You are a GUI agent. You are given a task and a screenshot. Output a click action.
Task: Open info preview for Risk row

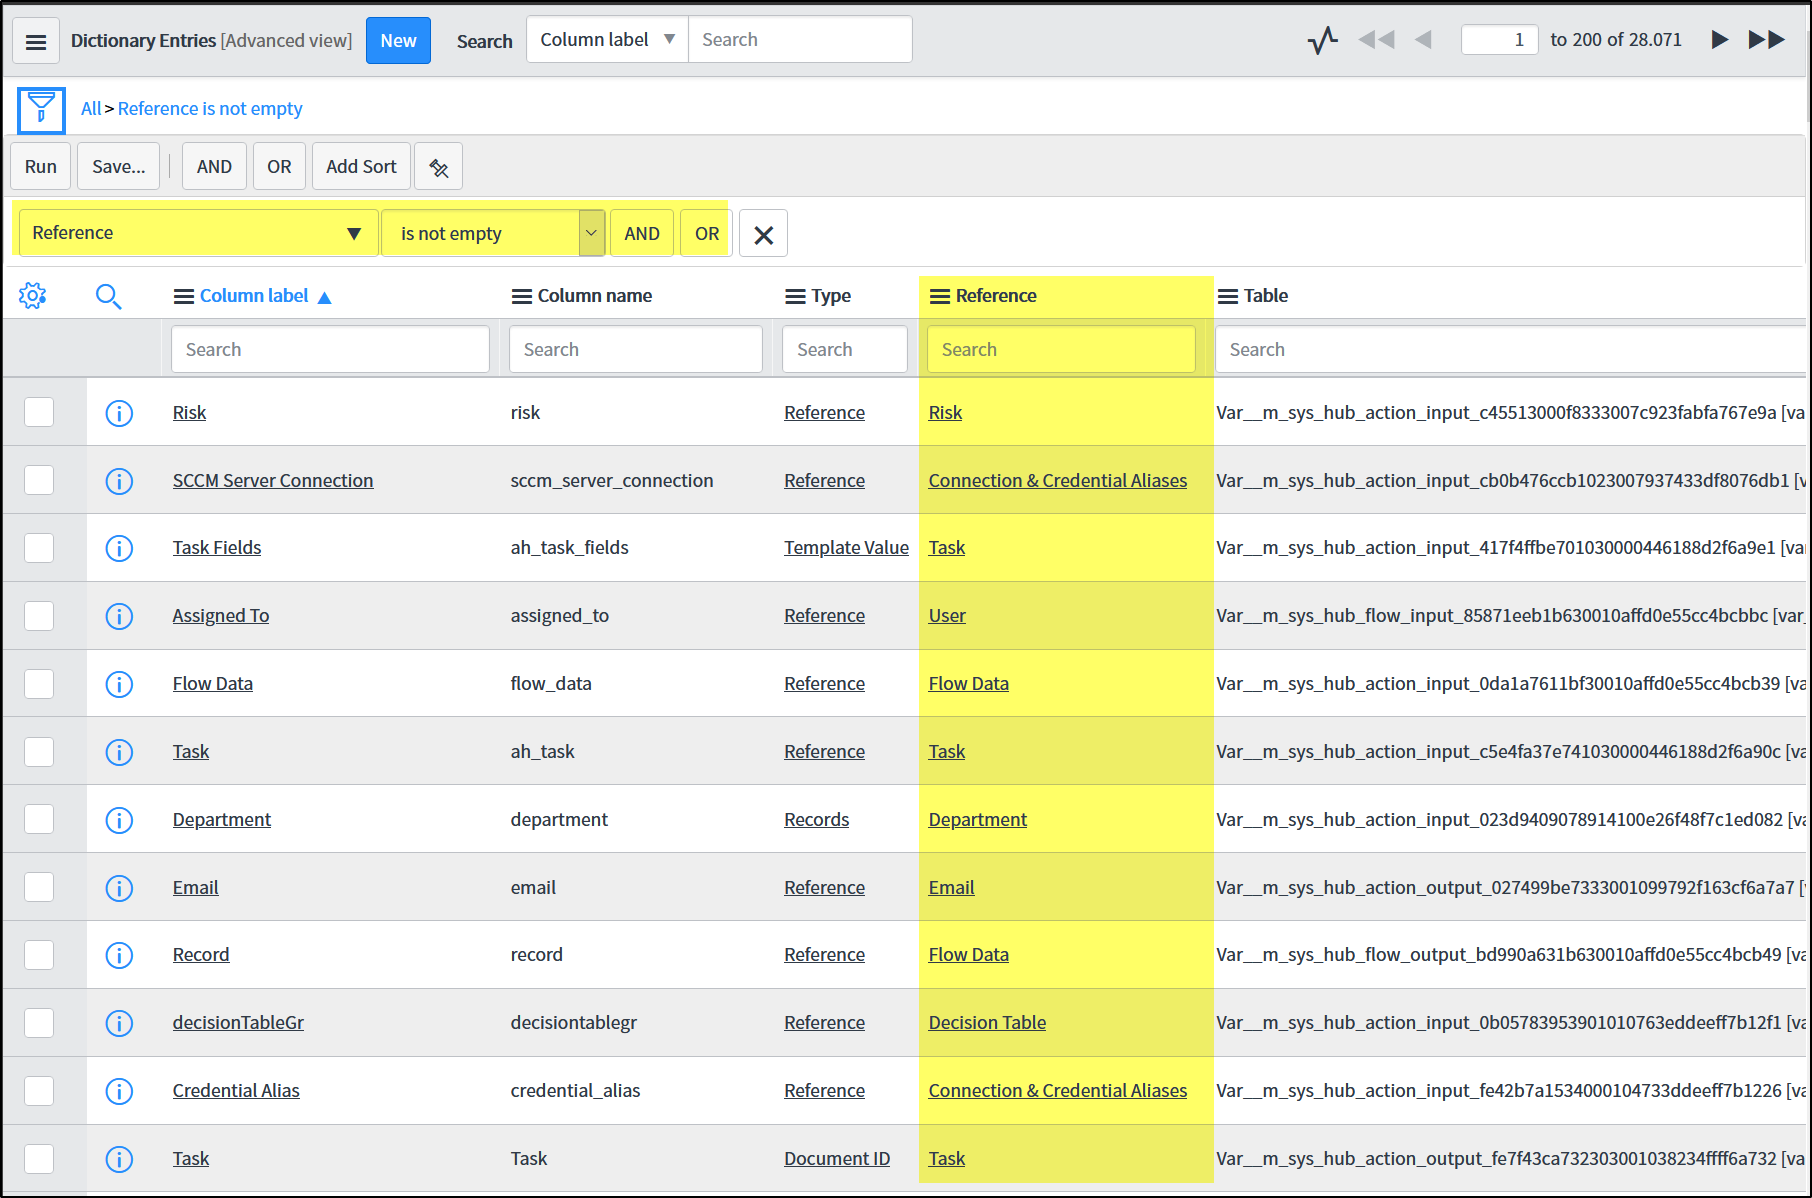point(119,413)
